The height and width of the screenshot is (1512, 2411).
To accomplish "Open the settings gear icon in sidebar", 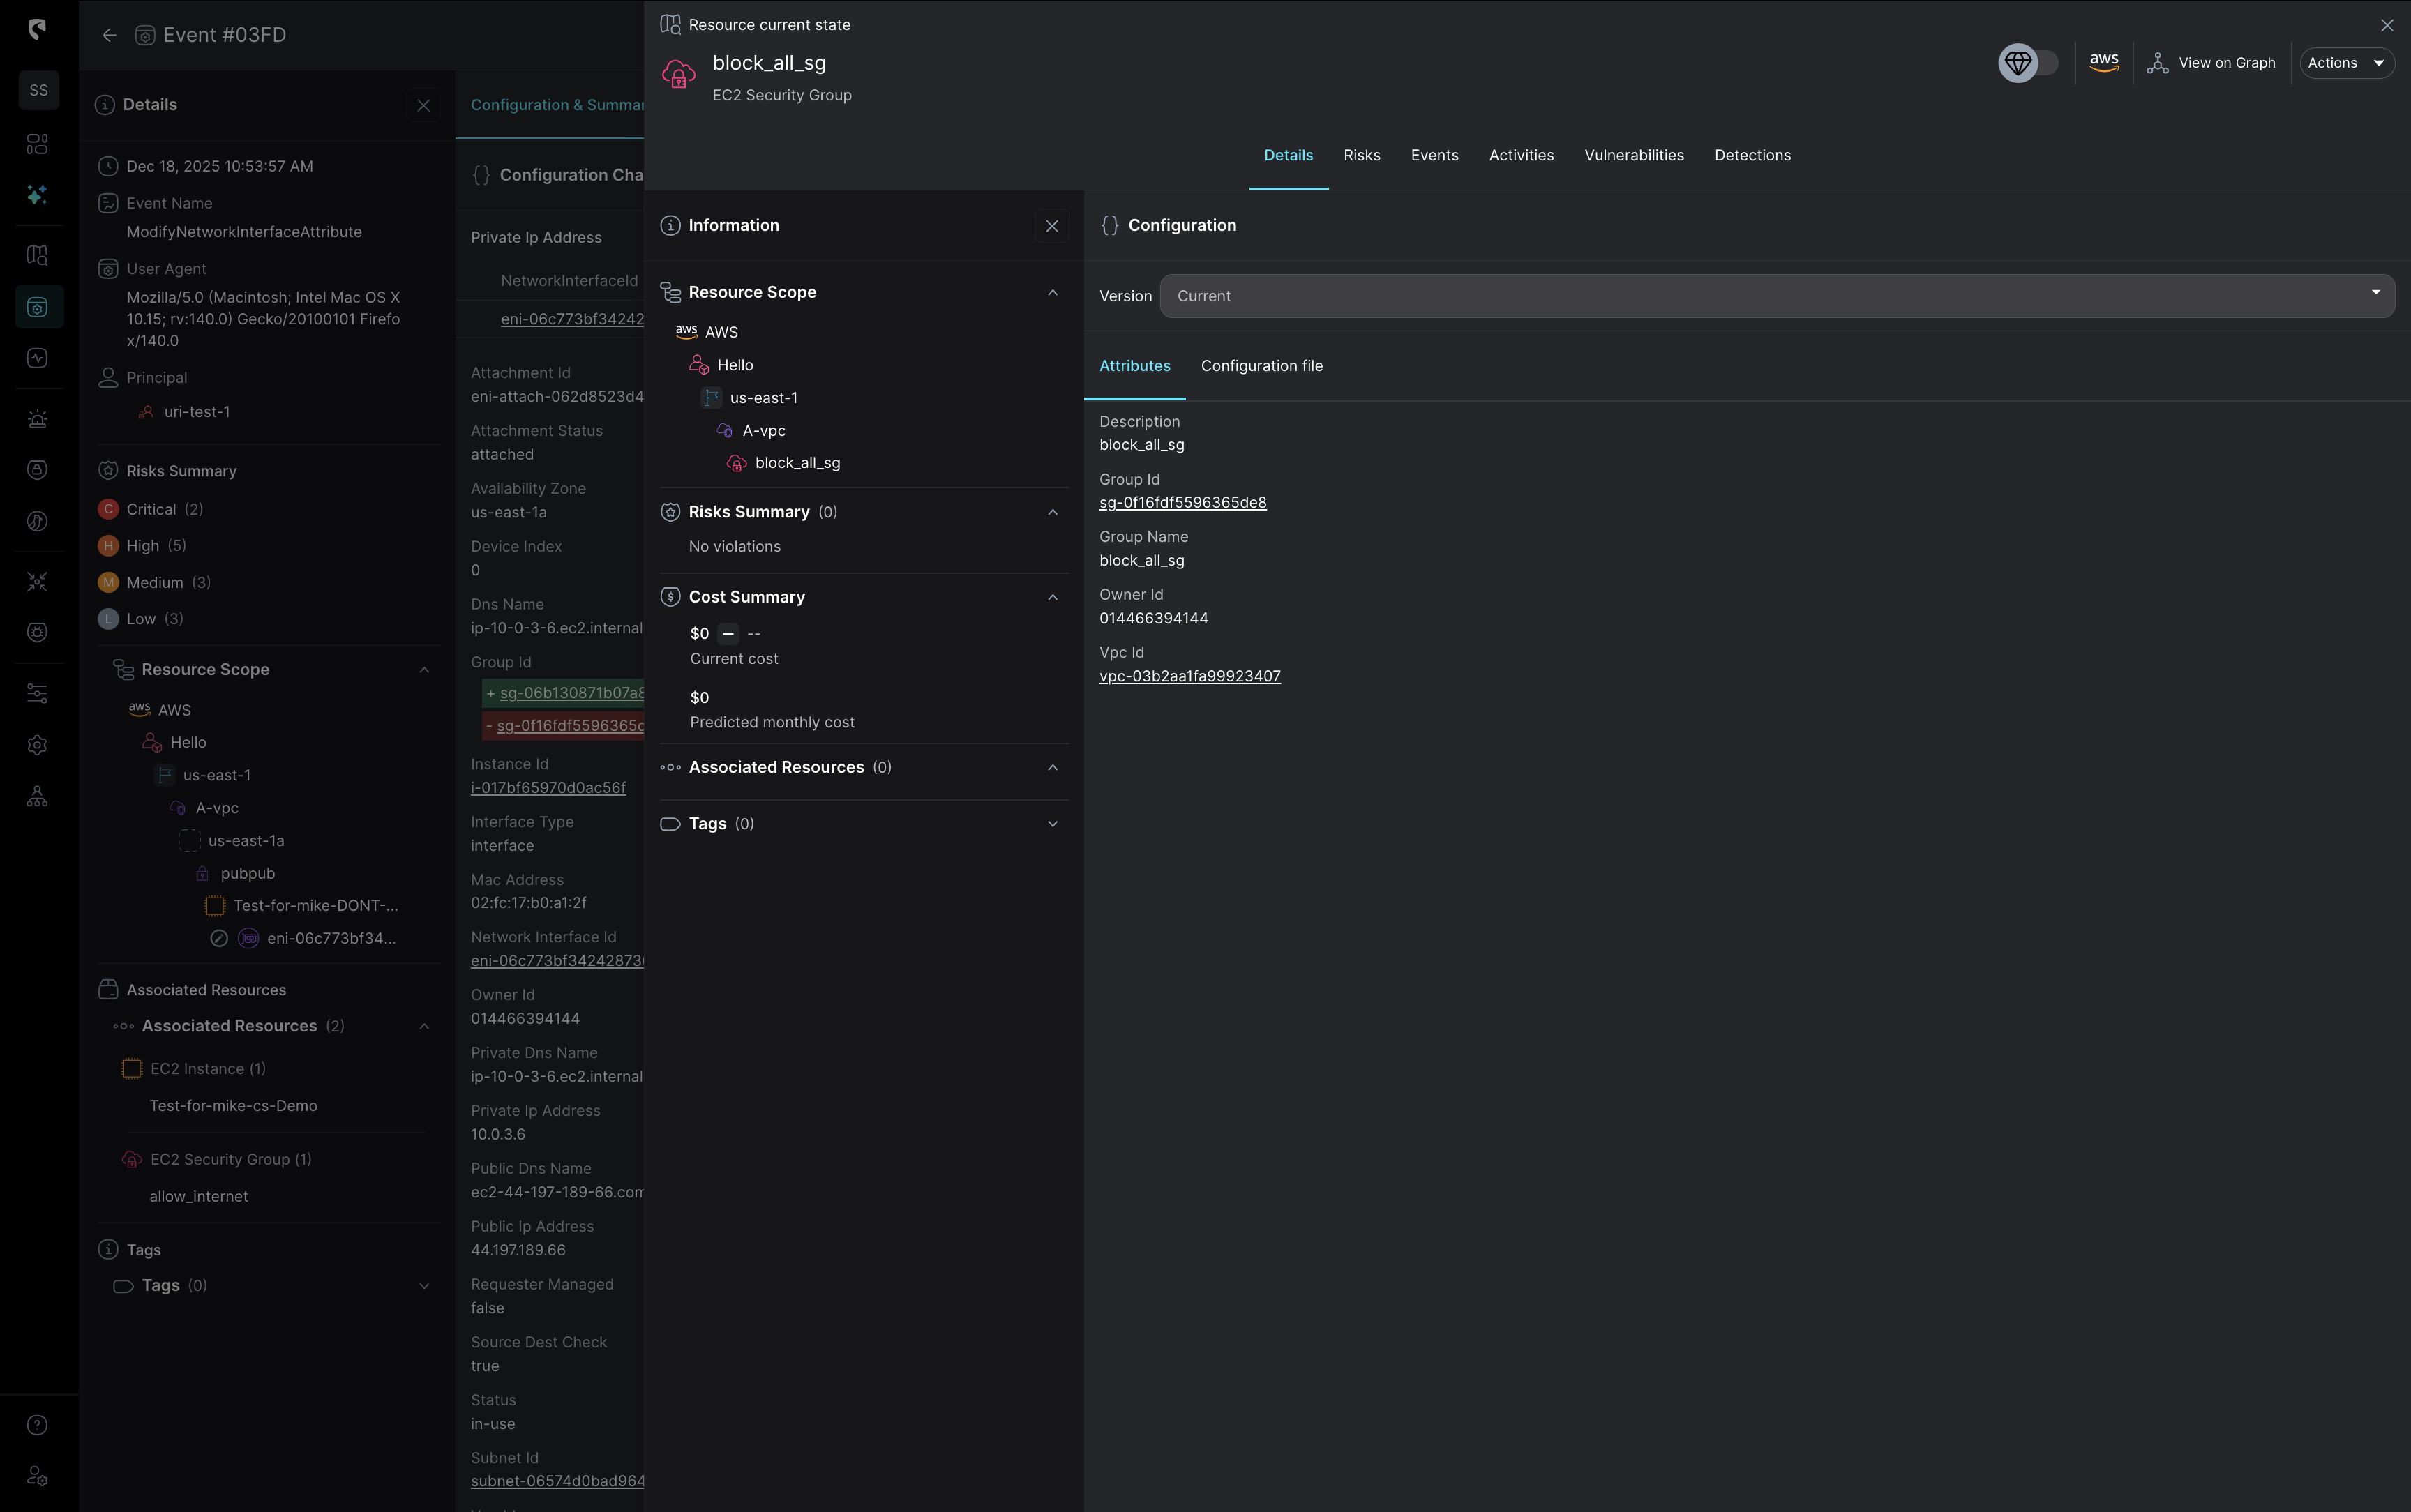I will pyautogui.click(x=37, y=745).
